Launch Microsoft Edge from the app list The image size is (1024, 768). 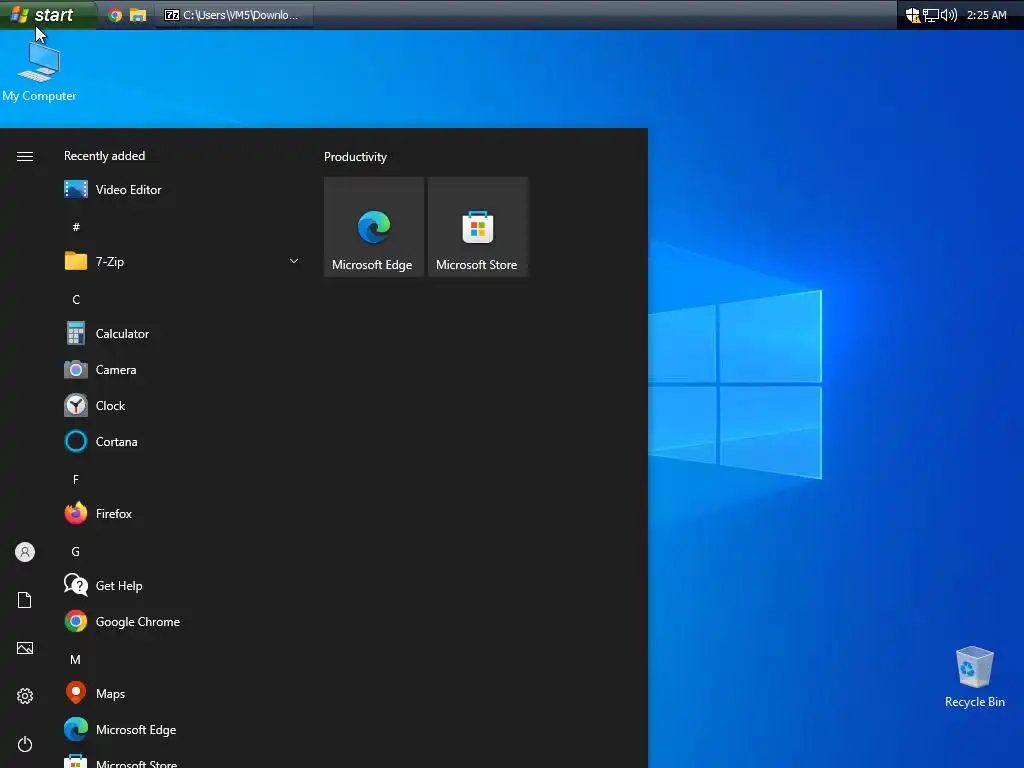coord(183,729)
